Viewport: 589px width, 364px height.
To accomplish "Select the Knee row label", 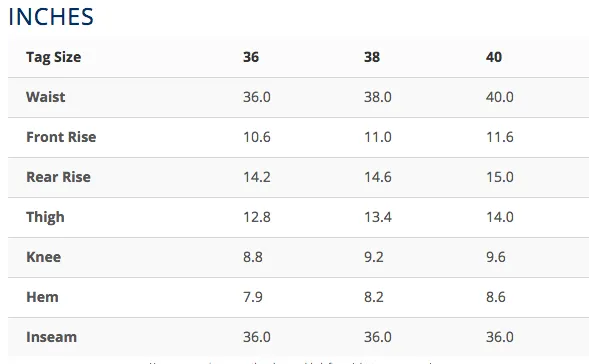I will tap(43, 257).
